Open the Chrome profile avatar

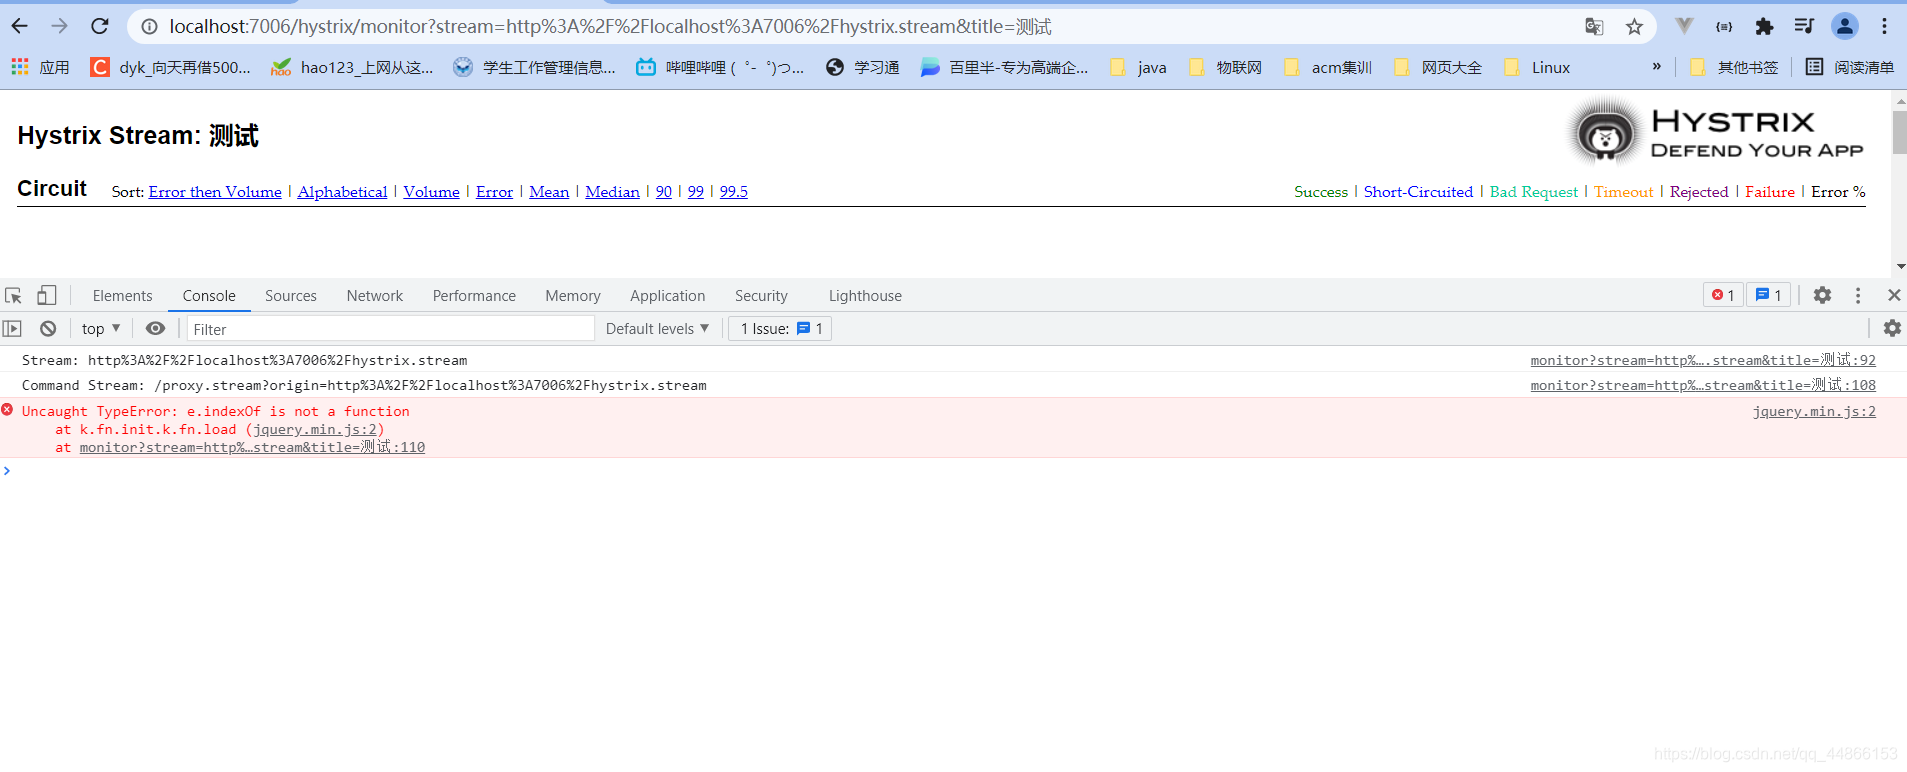point(1845,27)
